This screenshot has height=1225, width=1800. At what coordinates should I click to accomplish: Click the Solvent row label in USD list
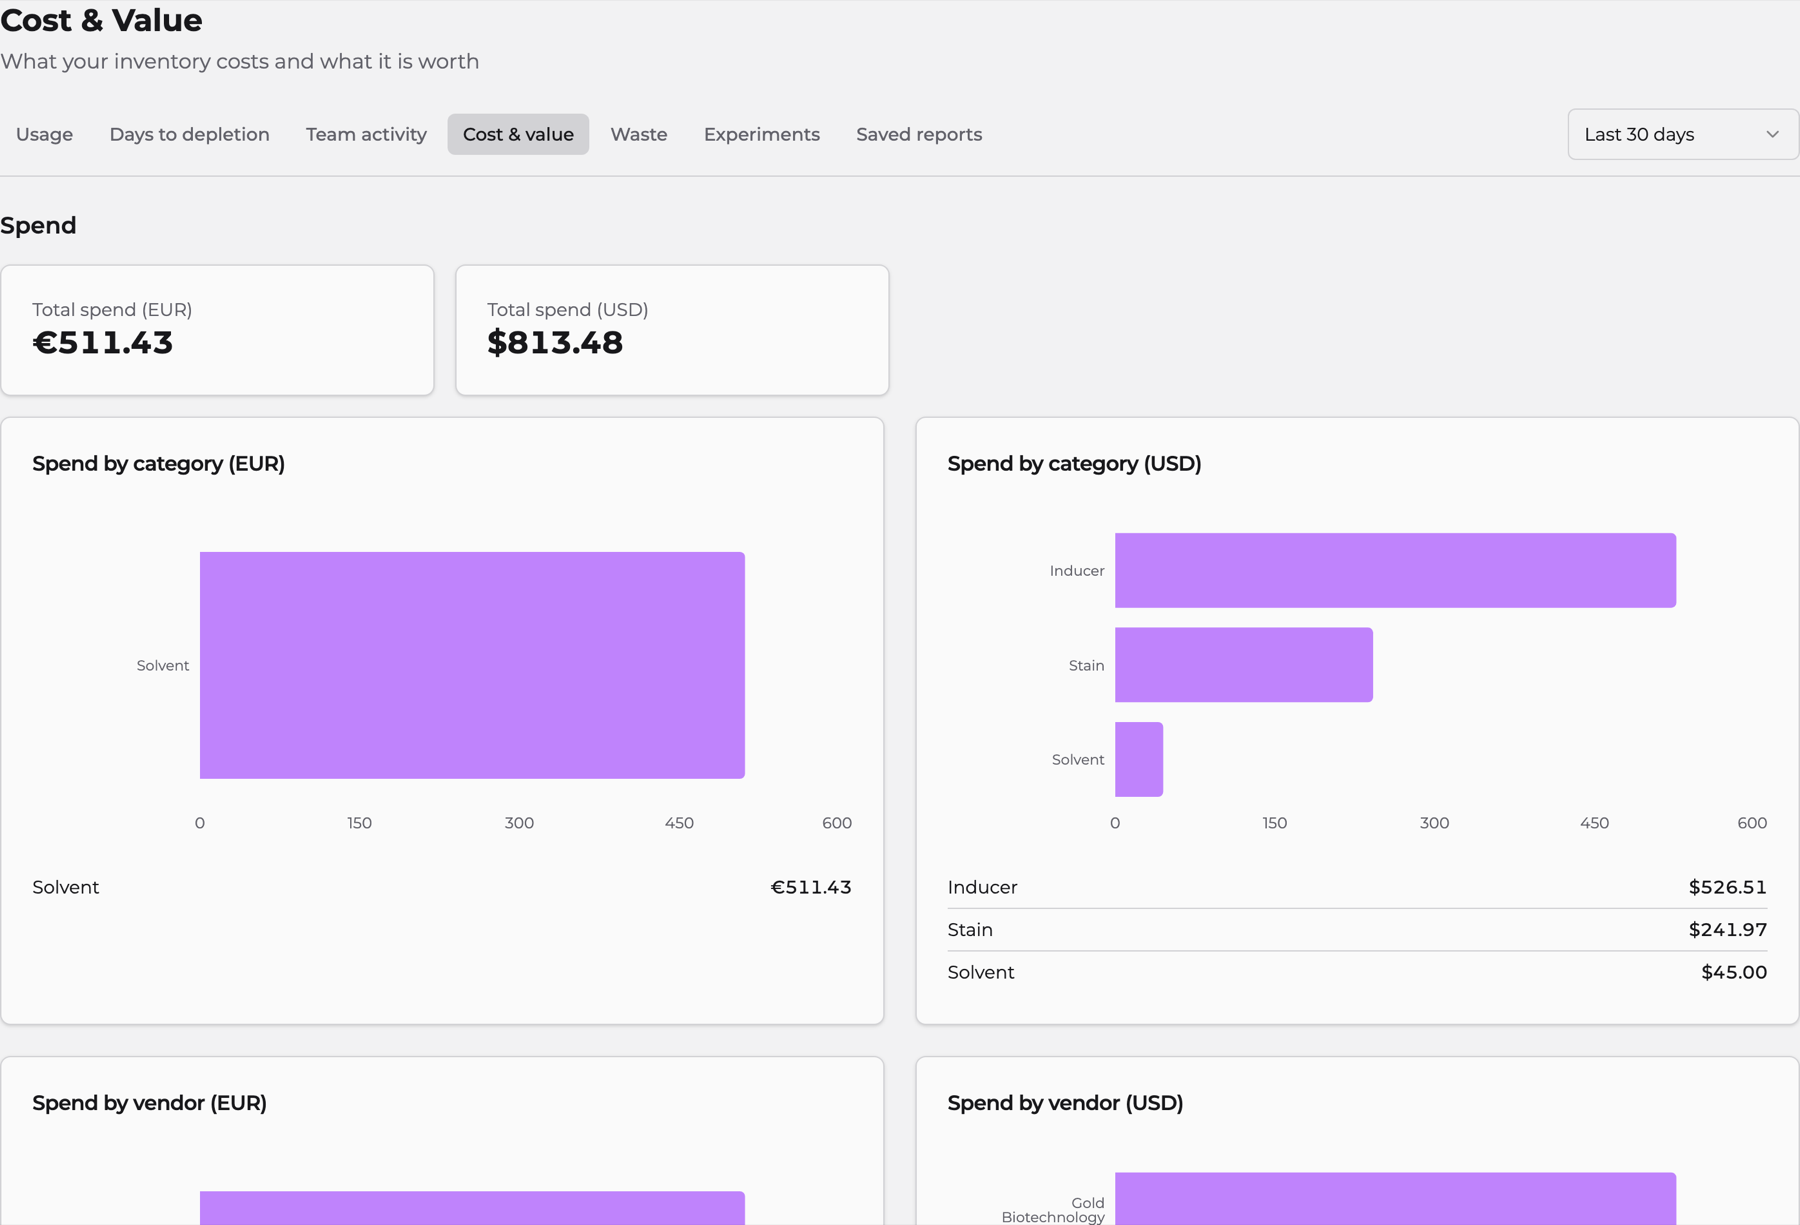981,972
